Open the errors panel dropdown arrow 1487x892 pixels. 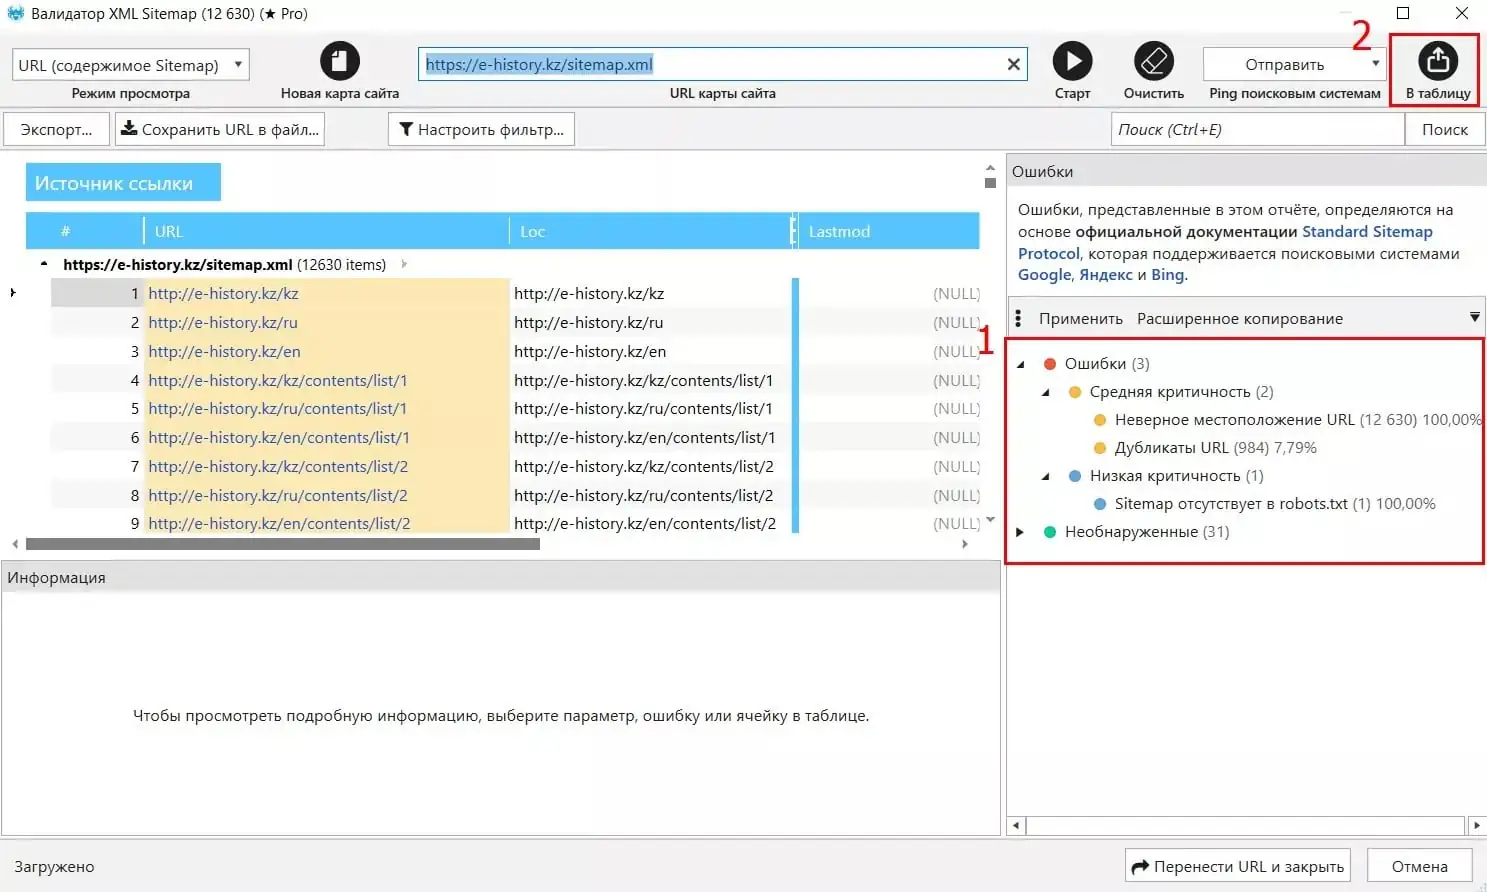(1474, 317)
